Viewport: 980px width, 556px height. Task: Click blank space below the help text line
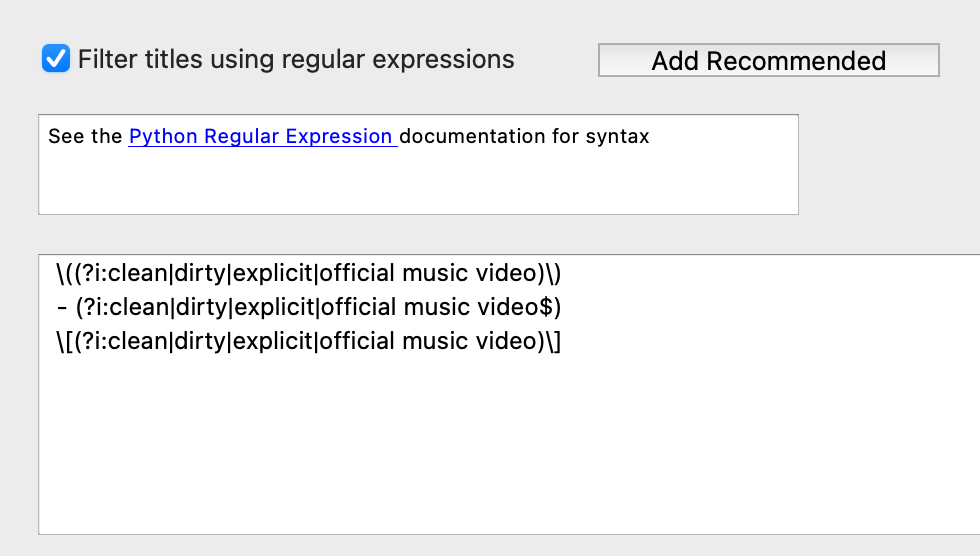(x=400, y=185)
